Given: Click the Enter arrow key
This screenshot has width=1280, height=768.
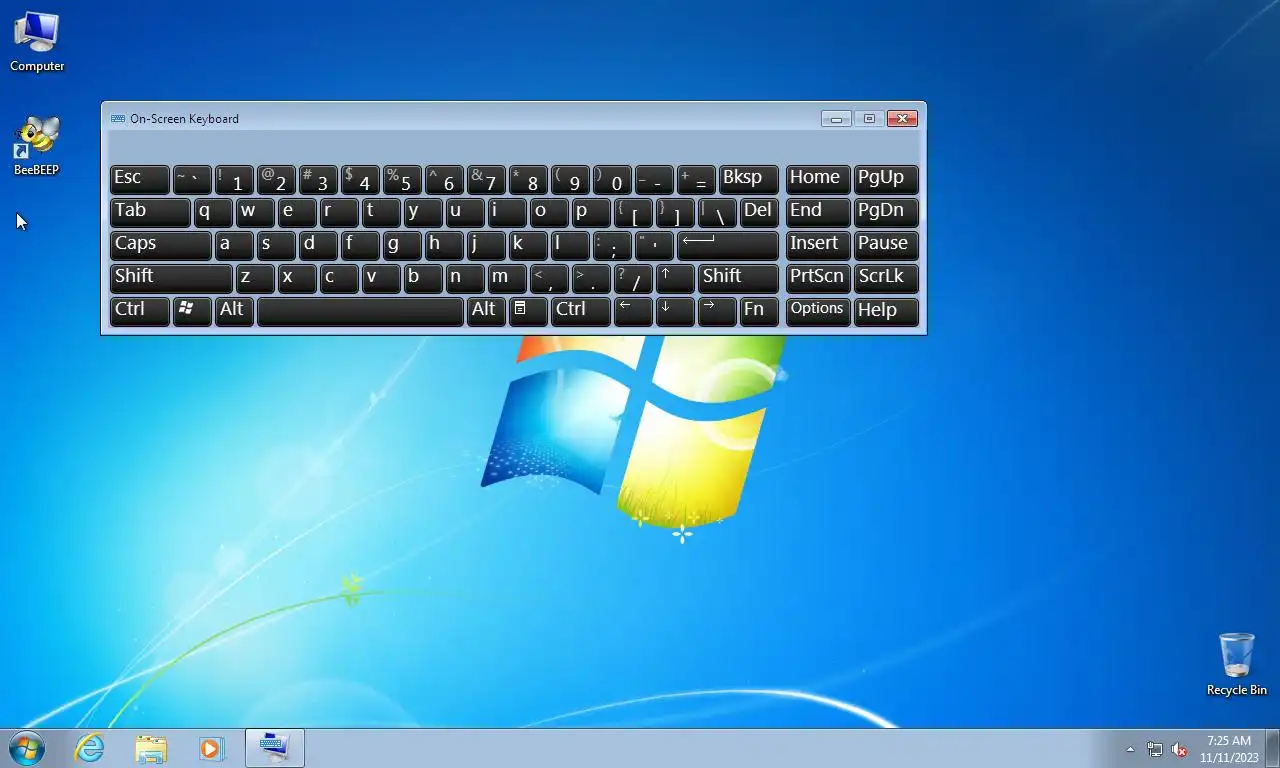Looking at the screenshot, I should (727, 245).
